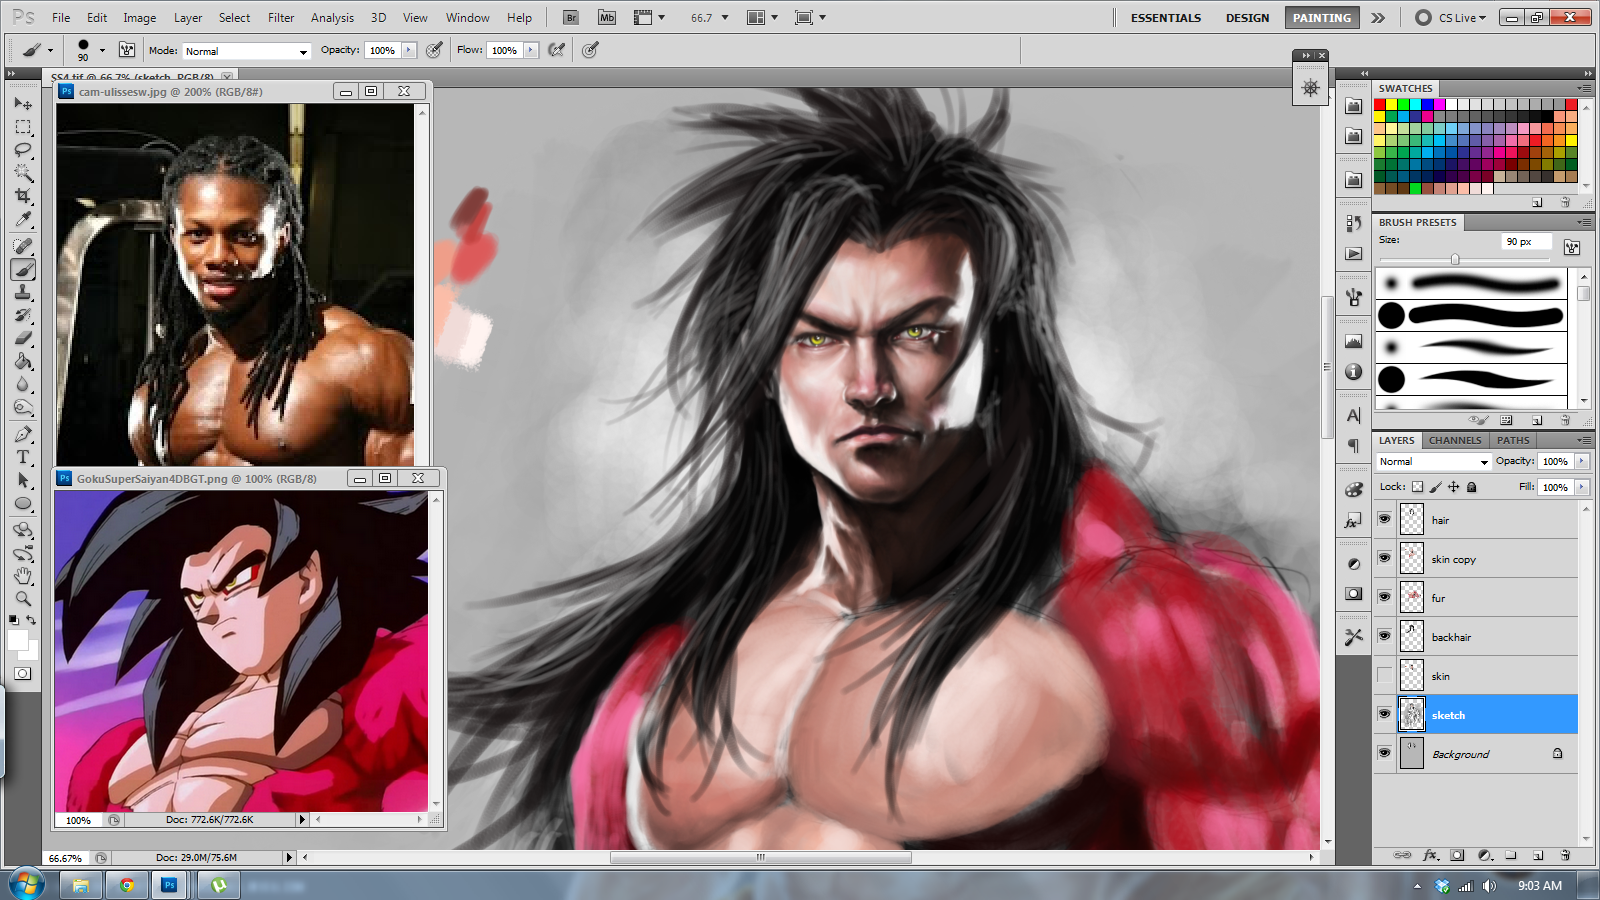Create a new layer in Layers panel
Image resolution: width=1600 pixels, height=900 pixels.
coord(1538,855)
